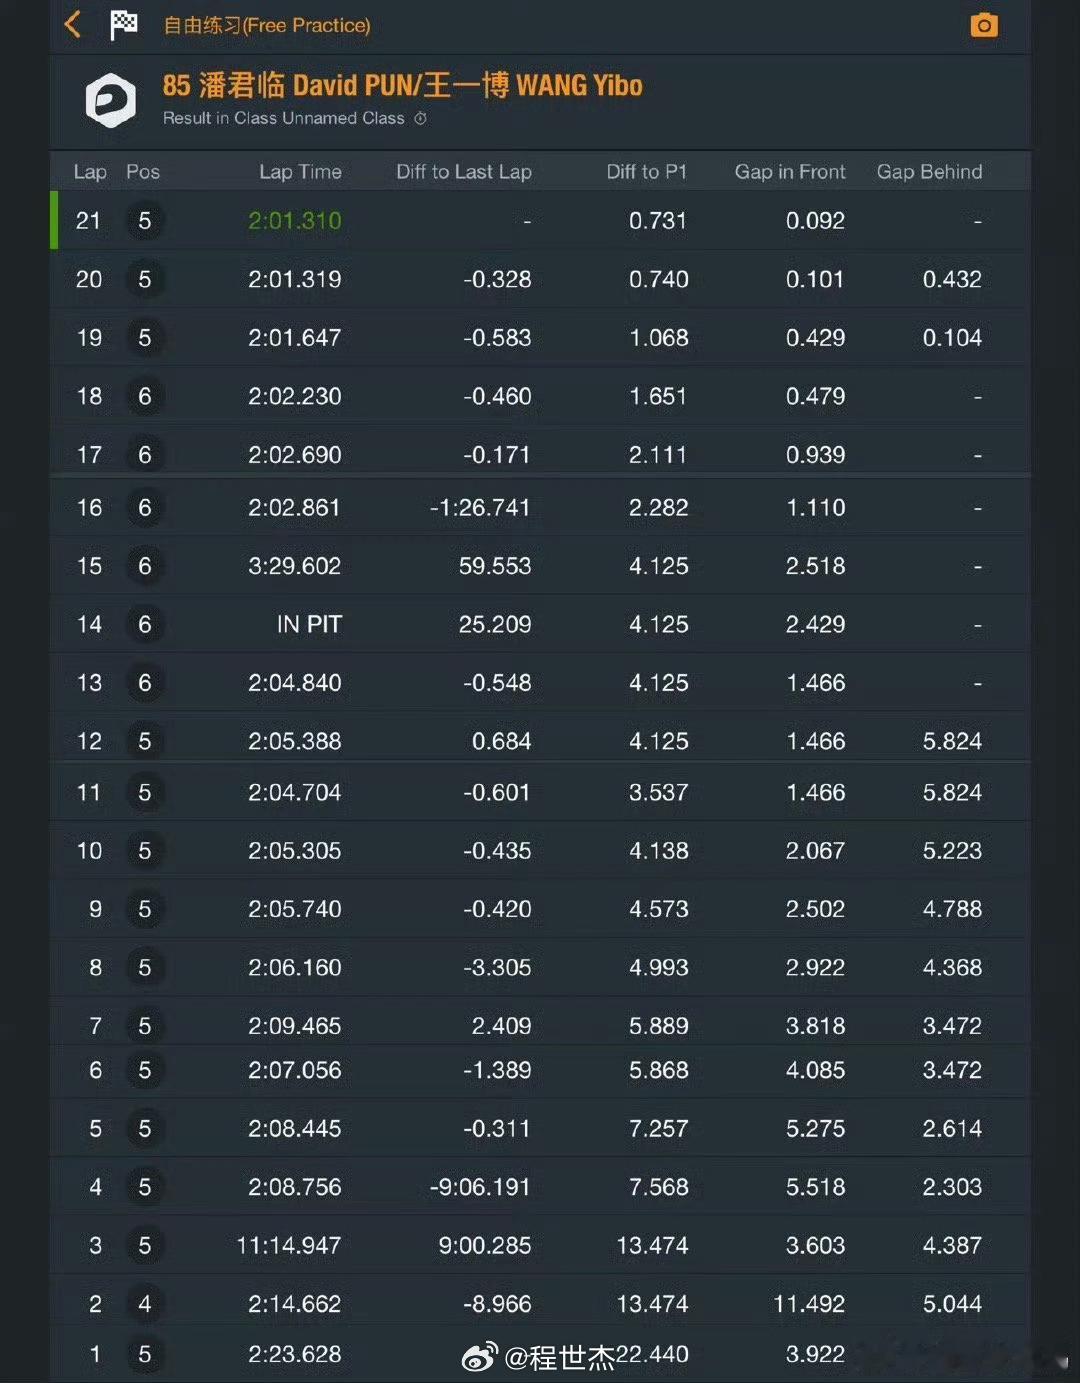Click position badge 4 on lap 2
The width and height of the screenshot is (1080, 1383).
(145, 1303)
